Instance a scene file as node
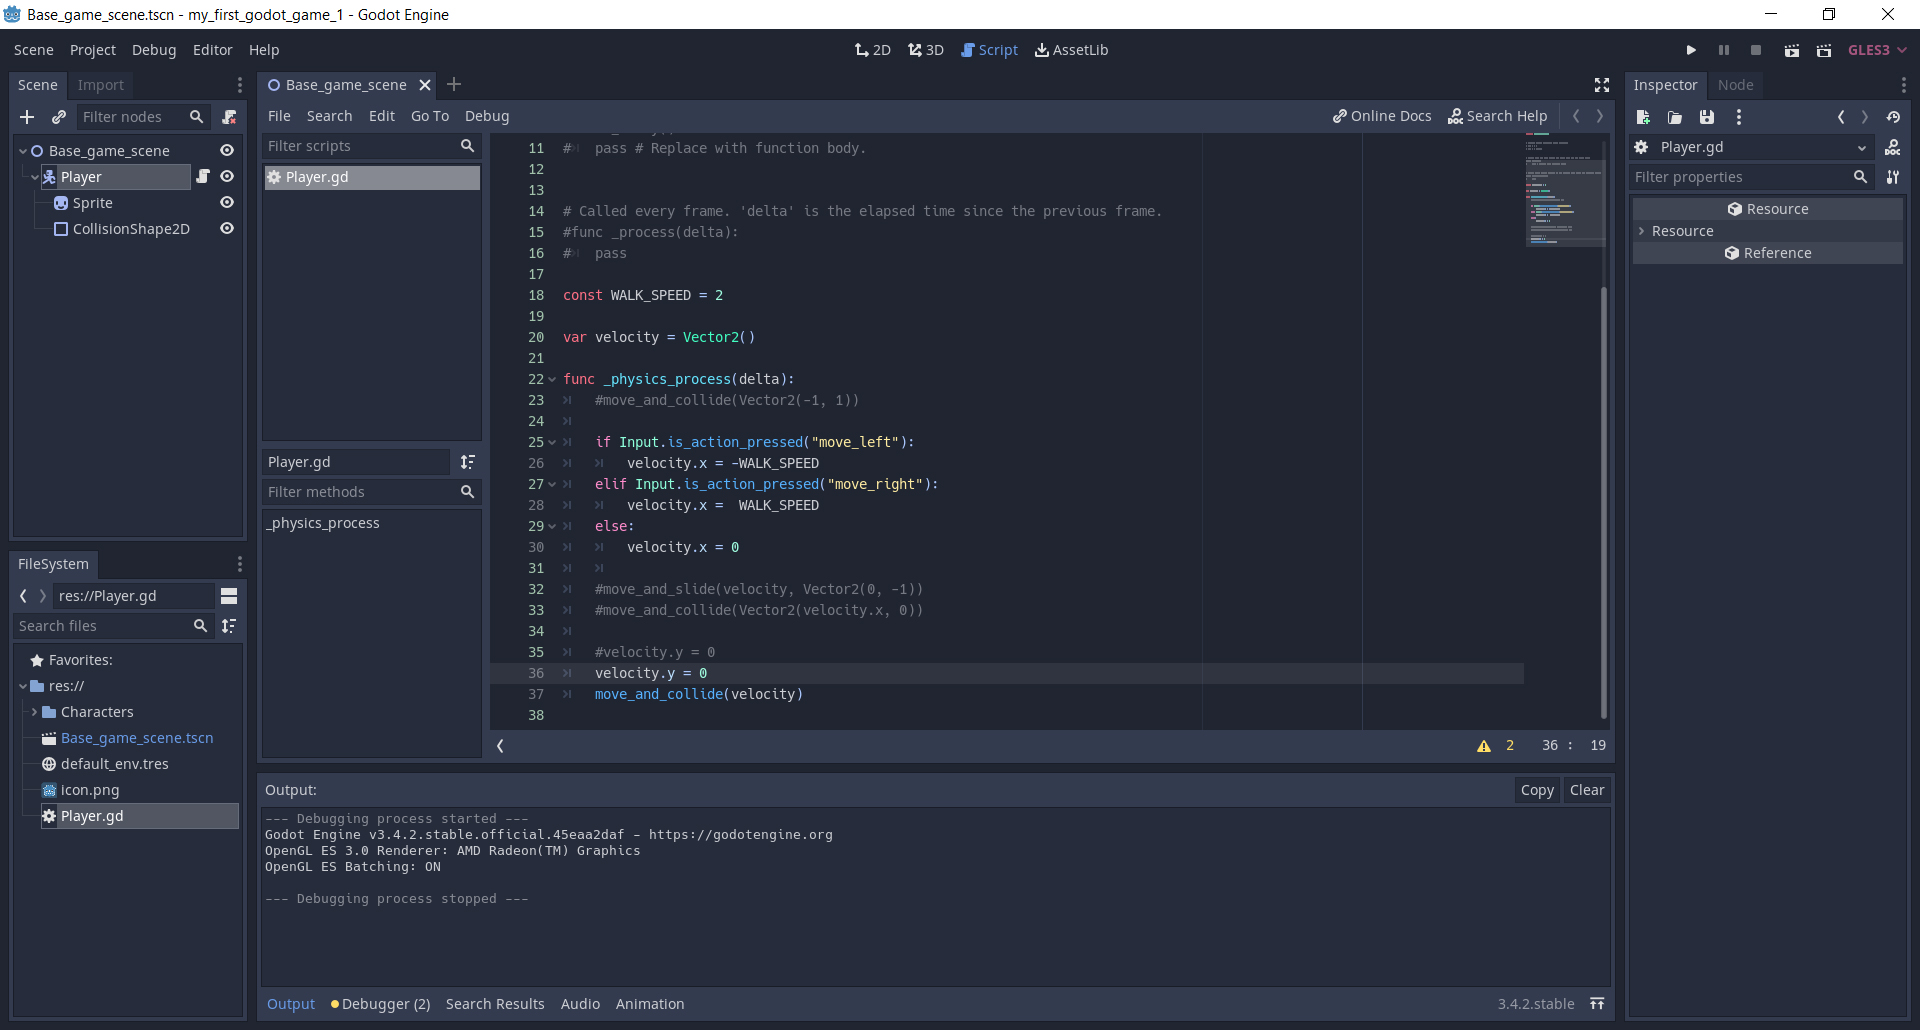This screenshot has width=1920, height=1030. pos(59,117)
